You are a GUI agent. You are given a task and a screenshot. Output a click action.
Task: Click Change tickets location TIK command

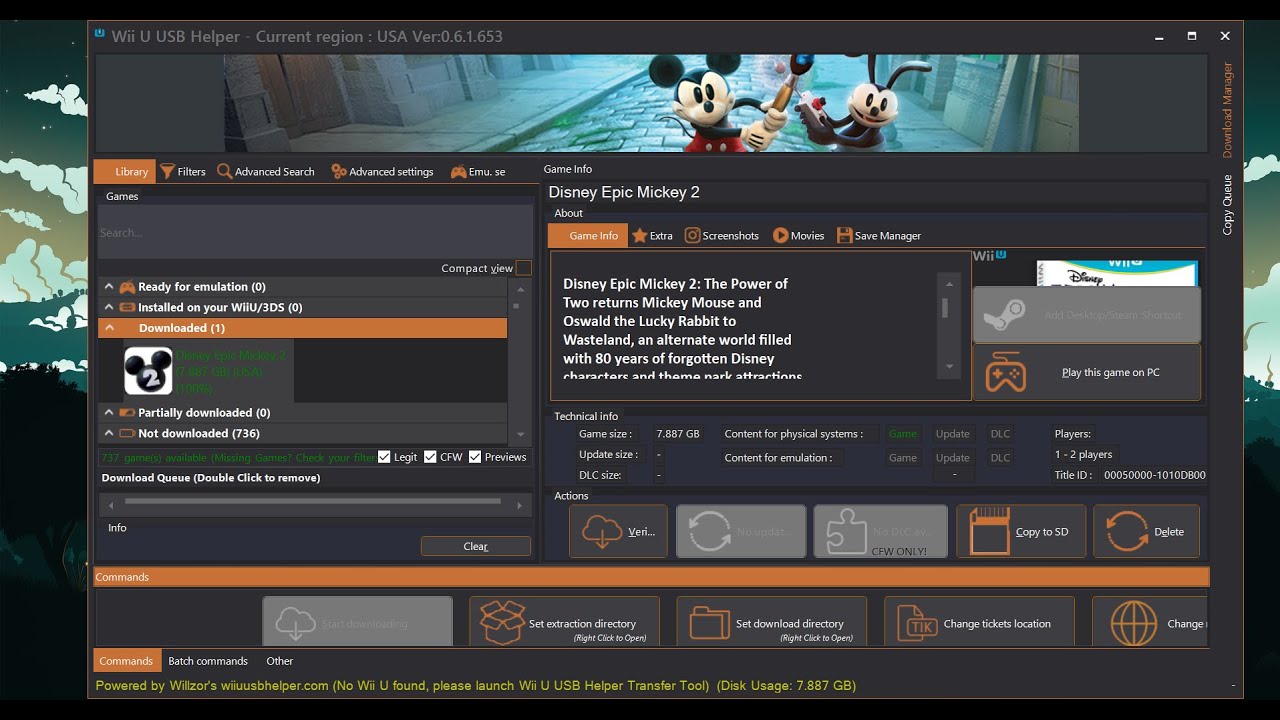click(x=979, y=622)
